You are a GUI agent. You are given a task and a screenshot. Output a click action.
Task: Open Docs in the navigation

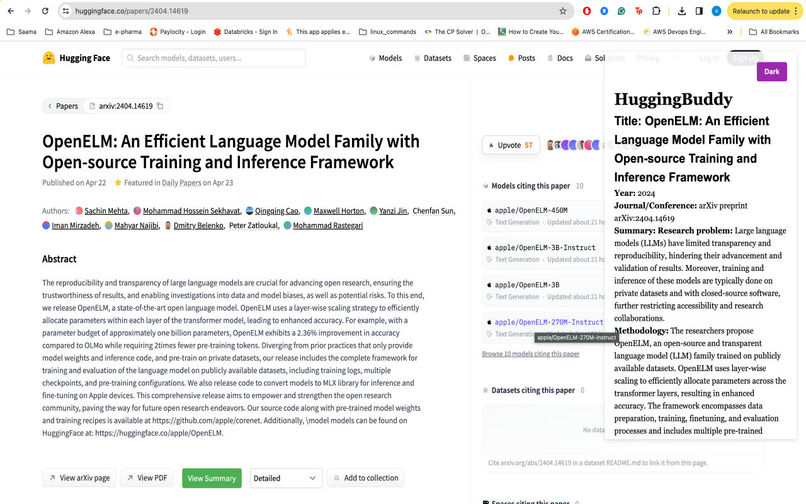tap(560, 58)
